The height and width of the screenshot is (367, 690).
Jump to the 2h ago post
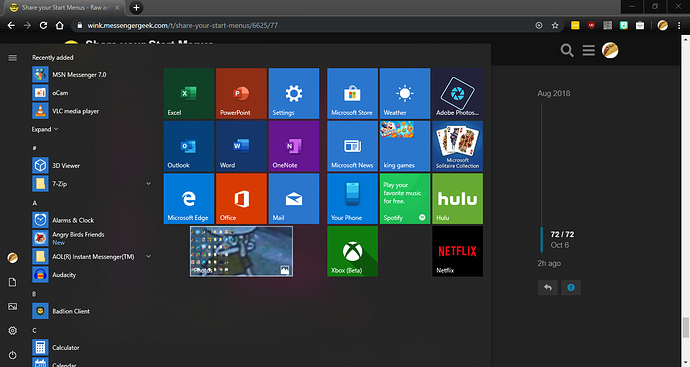tap(549, 263)
